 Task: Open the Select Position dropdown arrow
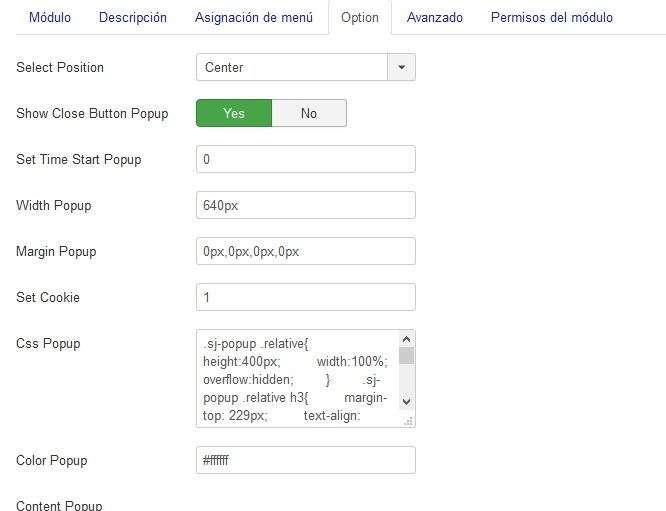pyautogui.click(x=401, y=67)
